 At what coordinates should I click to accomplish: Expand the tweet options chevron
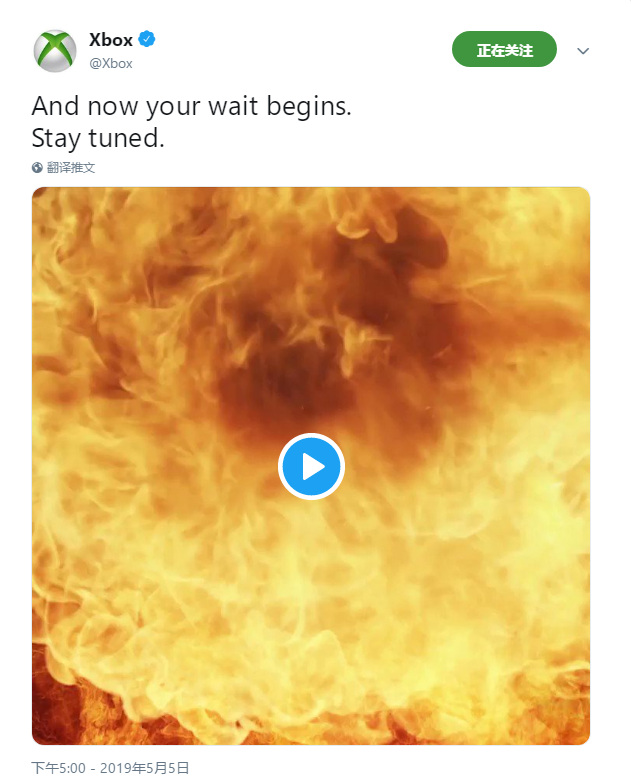[583, 50]
